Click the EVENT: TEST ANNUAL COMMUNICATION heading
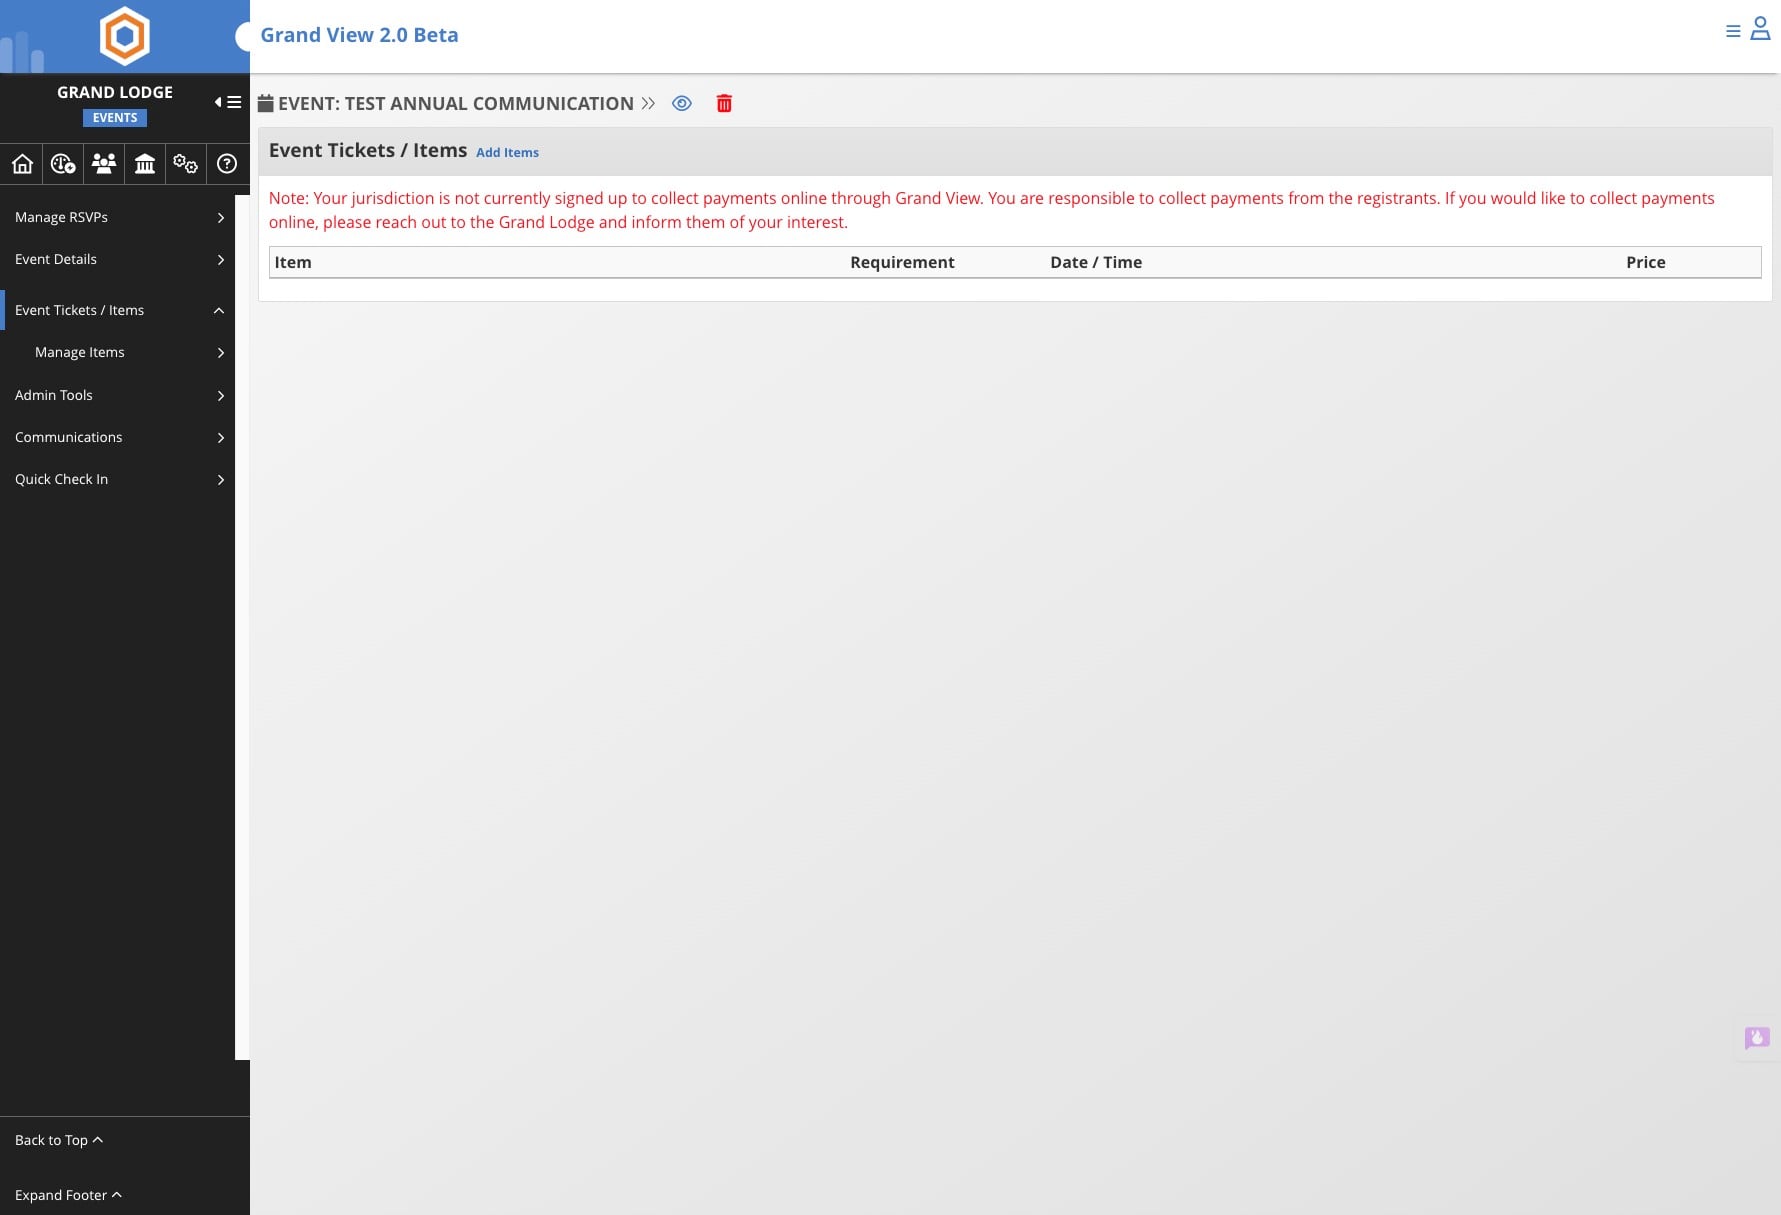The image size is (1781, 1215). coord(456,103)
